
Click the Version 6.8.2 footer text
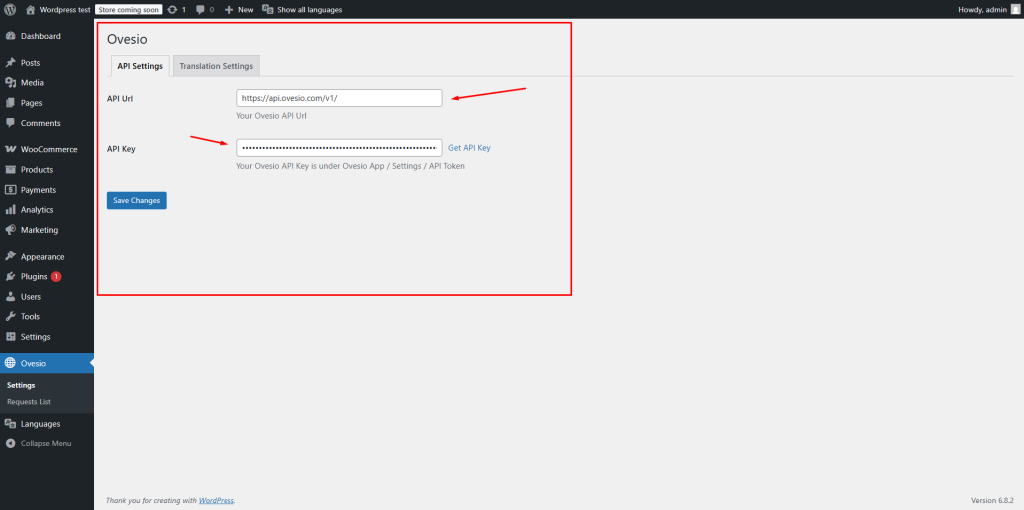993,501
